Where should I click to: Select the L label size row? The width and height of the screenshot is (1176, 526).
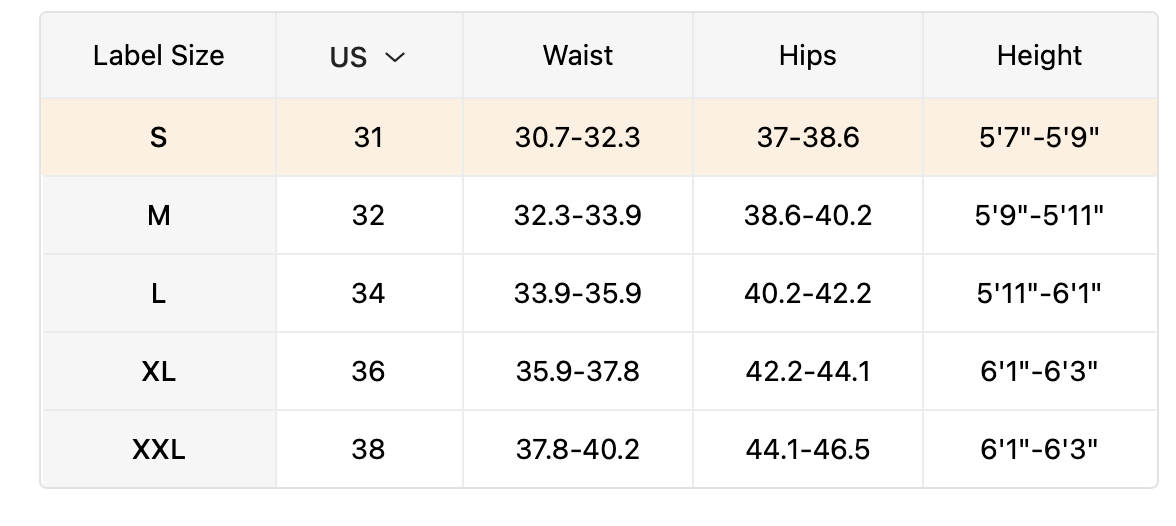(x=158, y=293)
